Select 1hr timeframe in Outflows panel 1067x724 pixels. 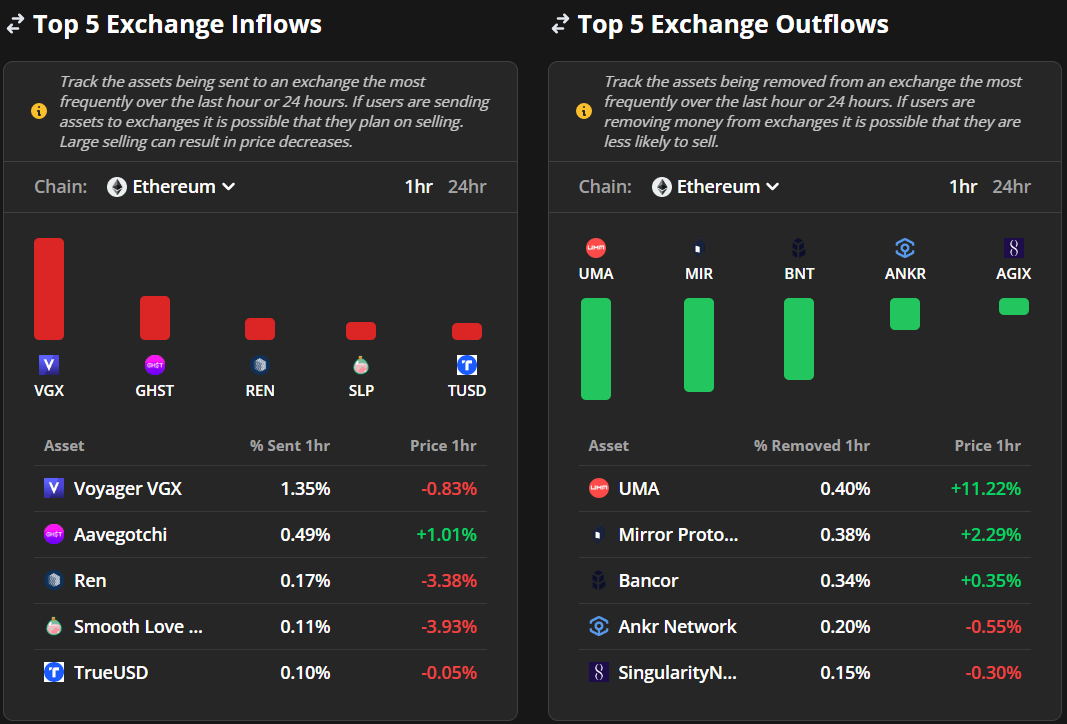pos(963,186)
